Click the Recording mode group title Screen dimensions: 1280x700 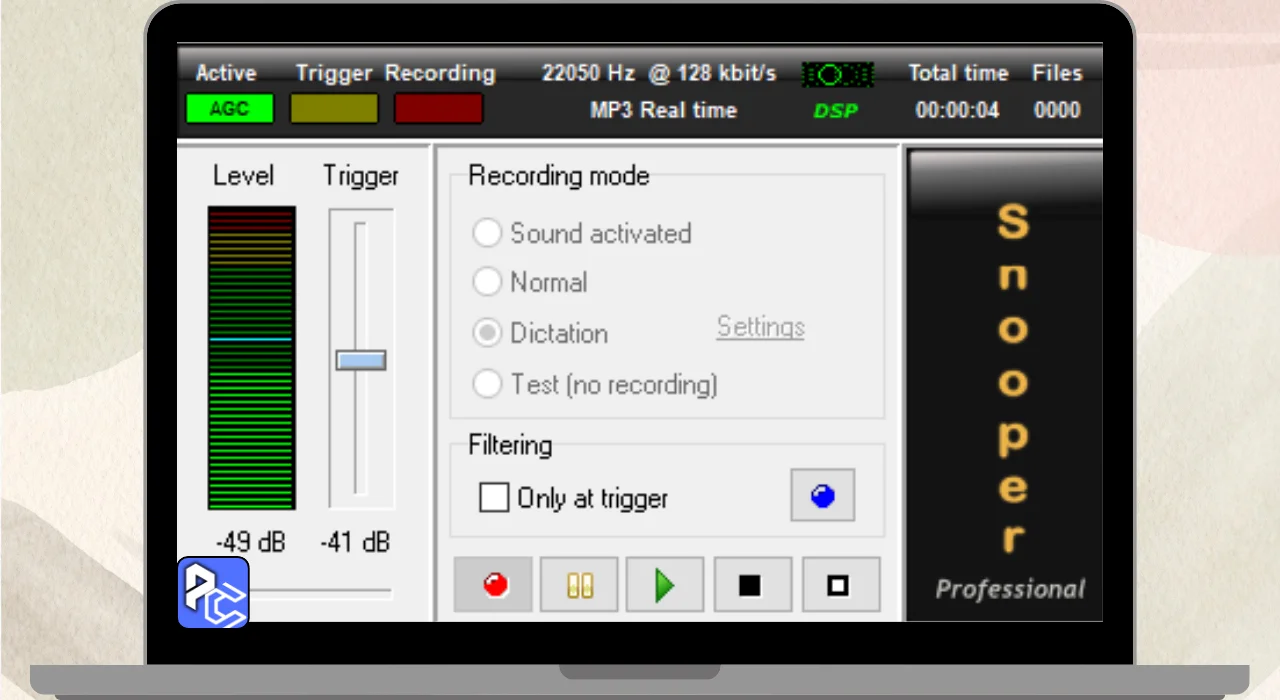[x=559, y=176]
